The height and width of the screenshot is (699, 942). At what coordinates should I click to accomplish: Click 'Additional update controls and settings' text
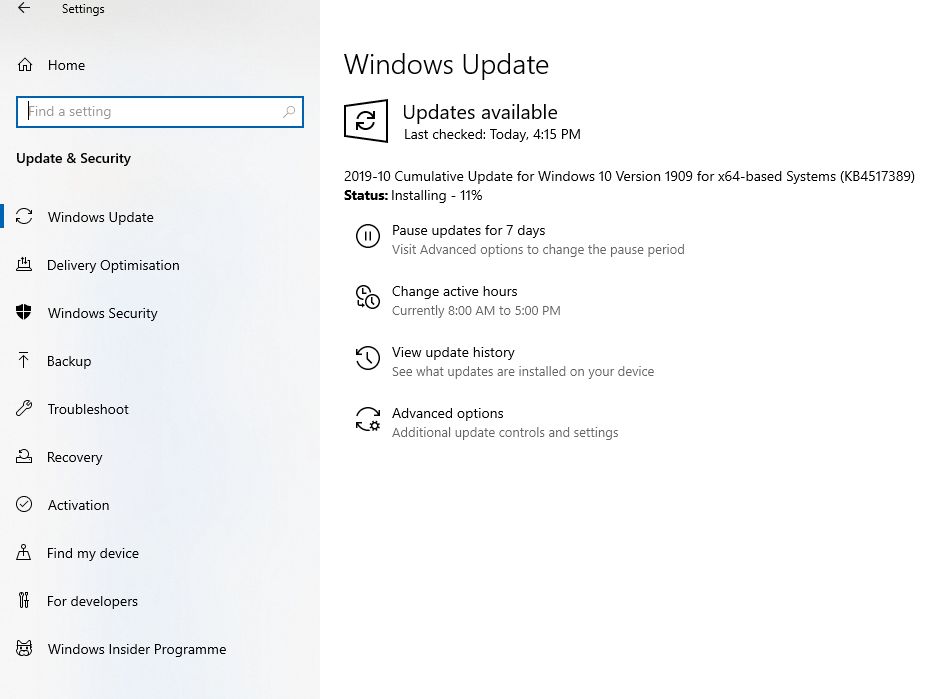pyautogui.click(x=505, y=433)
